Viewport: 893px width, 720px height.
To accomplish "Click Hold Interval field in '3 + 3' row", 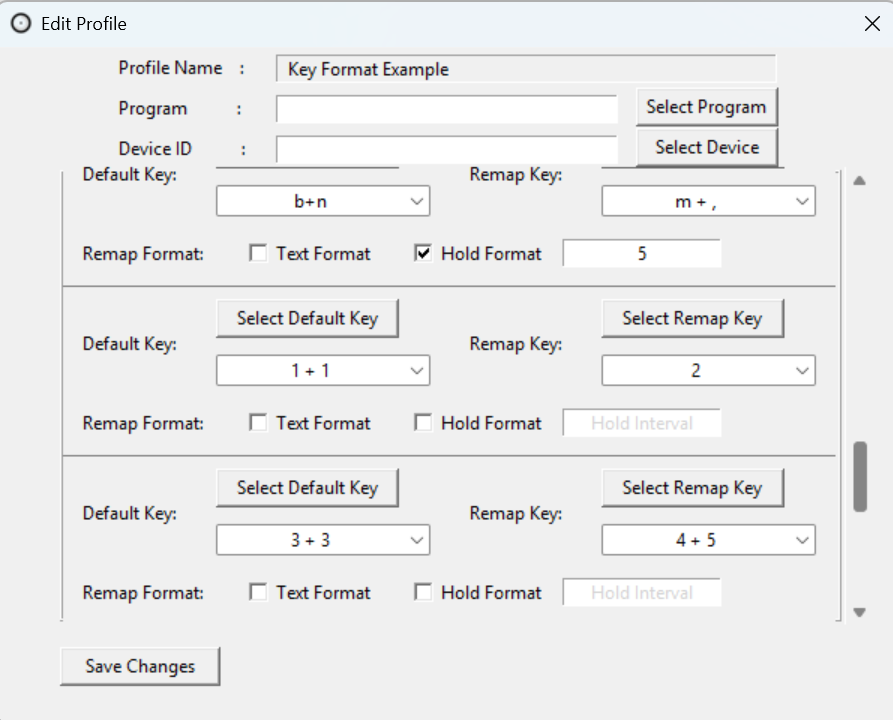I will pos(642,592).
